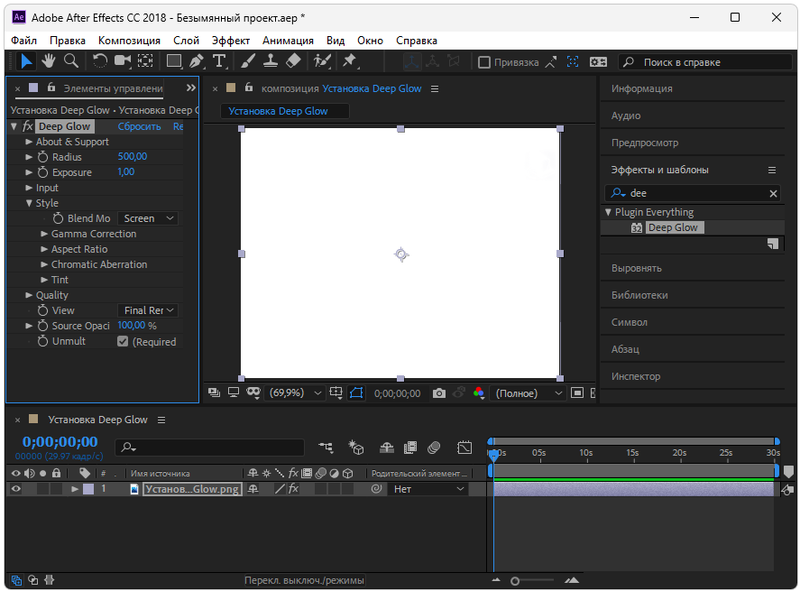
Task: Expand the Gamma Correction group
Action: [x=44, y=234]
